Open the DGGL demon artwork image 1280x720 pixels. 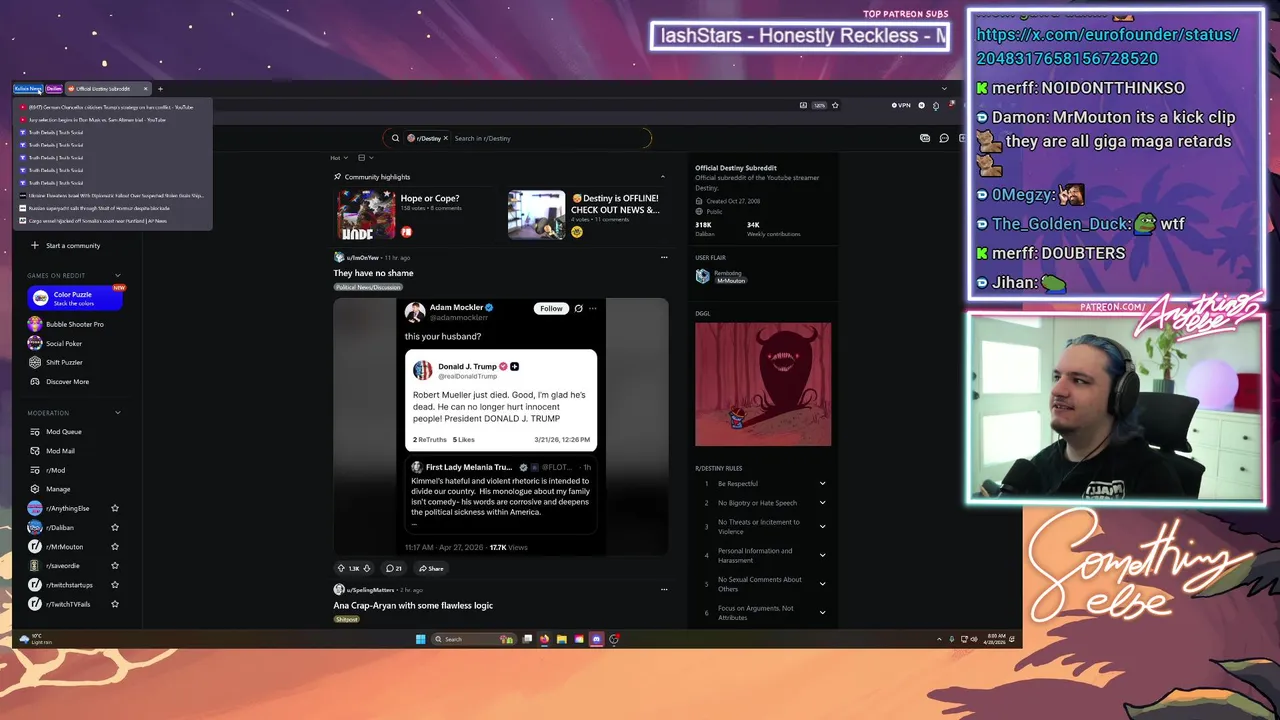pyautogui.click(x=763, y=384)
